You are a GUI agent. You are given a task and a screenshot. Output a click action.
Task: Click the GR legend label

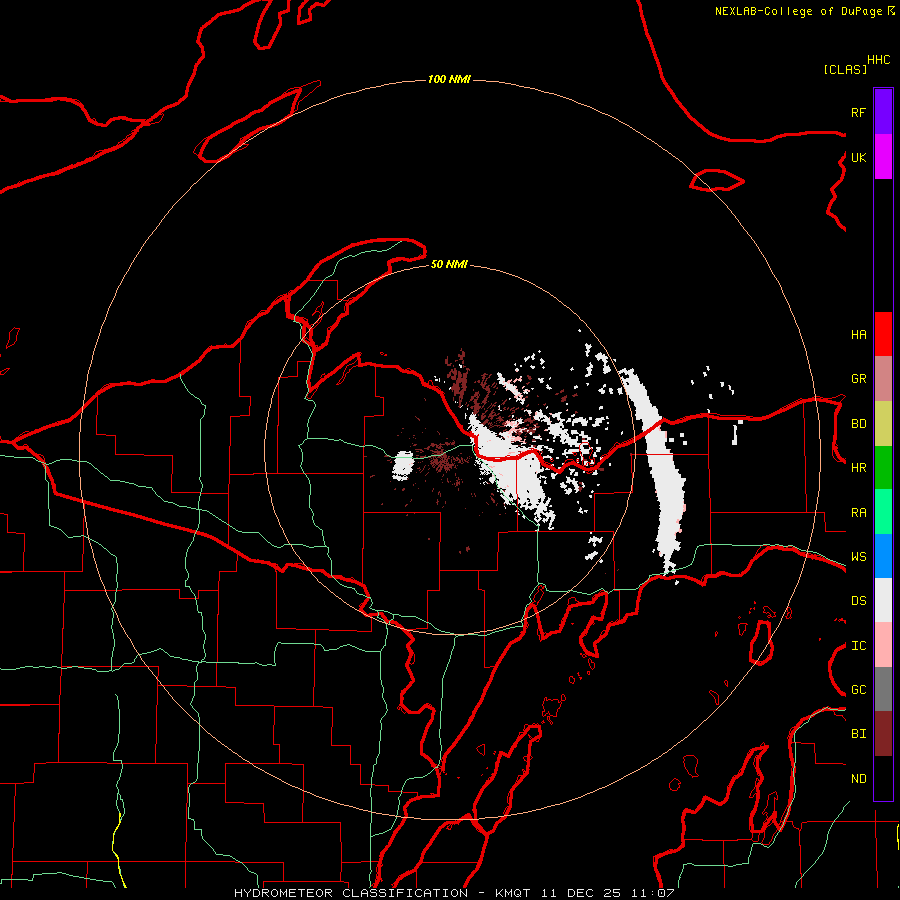tap(858, 379)
